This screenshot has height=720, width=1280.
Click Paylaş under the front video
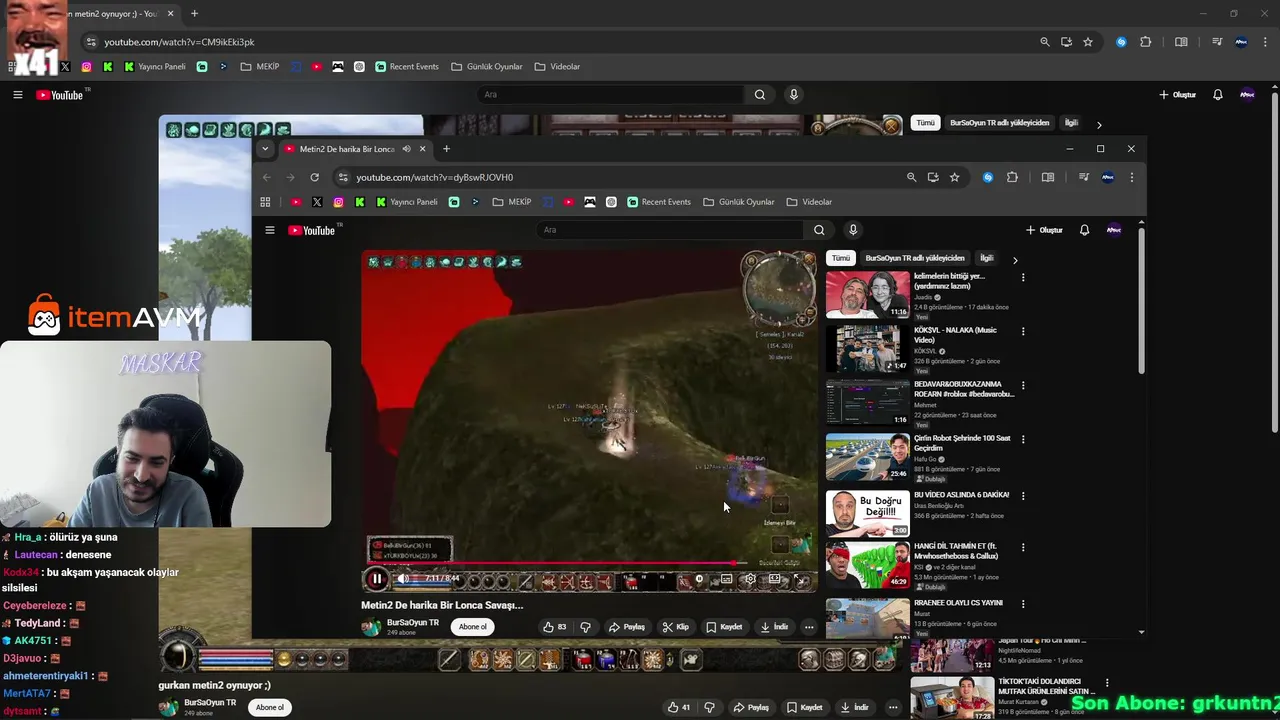[627, 627]
